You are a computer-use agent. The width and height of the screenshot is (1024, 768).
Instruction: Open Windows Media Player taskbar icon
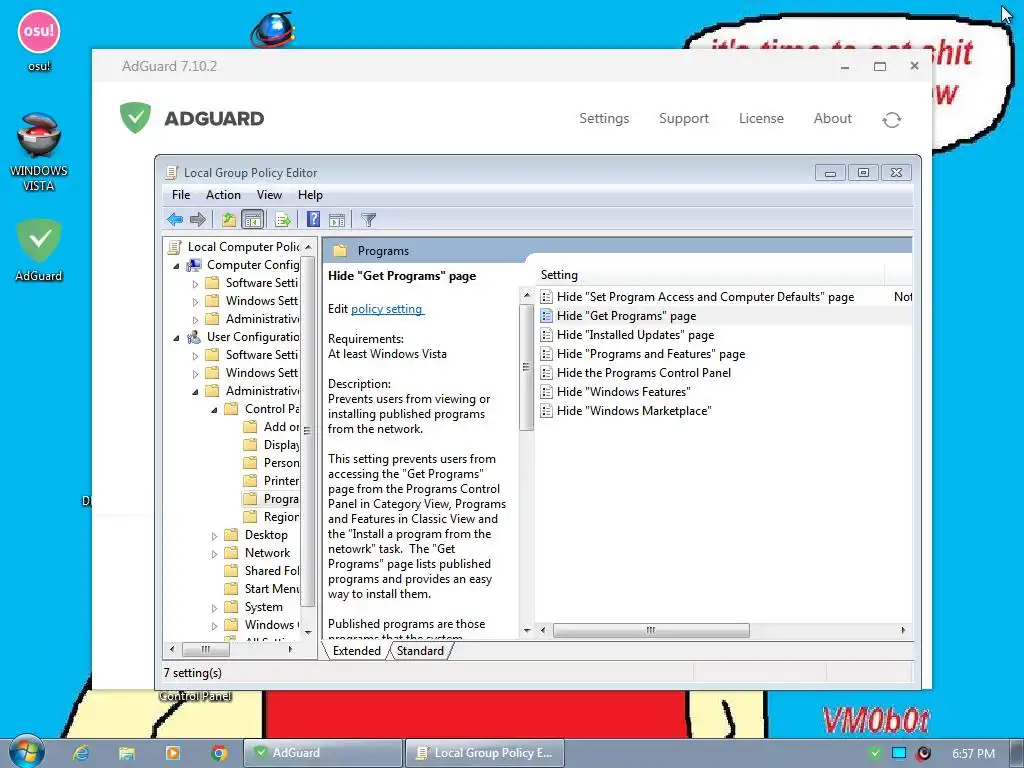[x=172, y=753]
